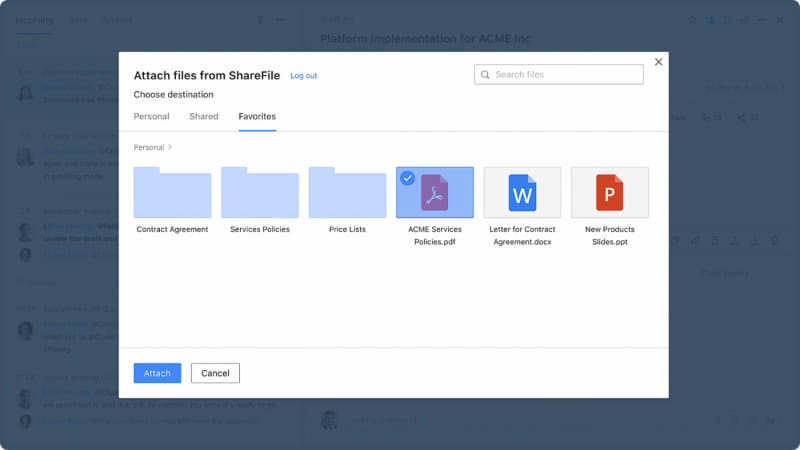Close the ShareFile attach dialog
The image size is (800, 450).
click(658, 62)
